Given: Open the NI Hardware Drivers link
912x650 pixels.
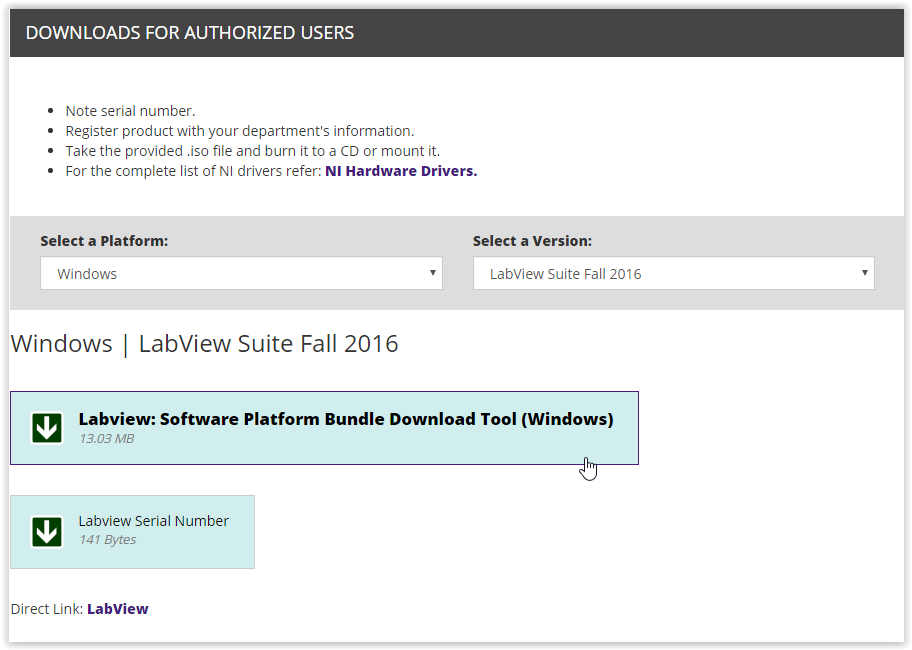Looking at the screenshot, I should pos(401,171).
